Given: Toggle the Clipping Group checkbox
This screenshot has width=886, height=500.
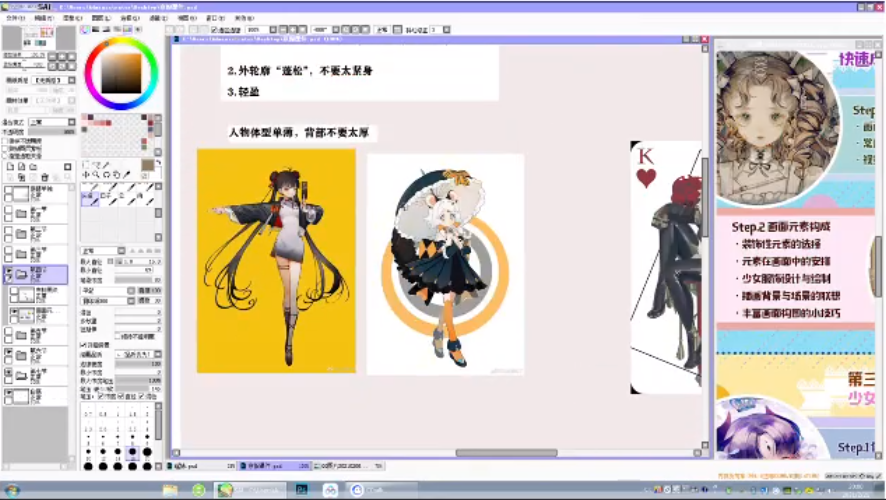Looking at the screenshot, I should [5, 149].
